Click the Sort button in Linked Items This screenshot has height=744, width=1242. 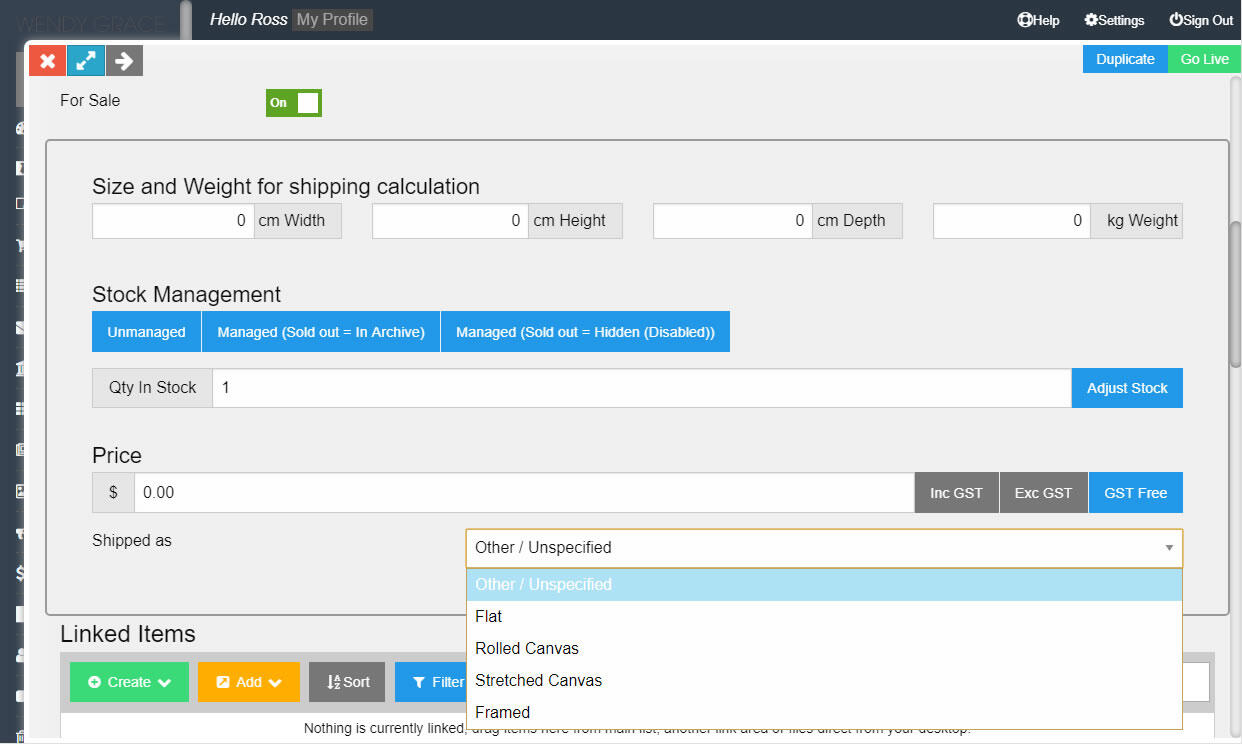(x=347, y=682)
